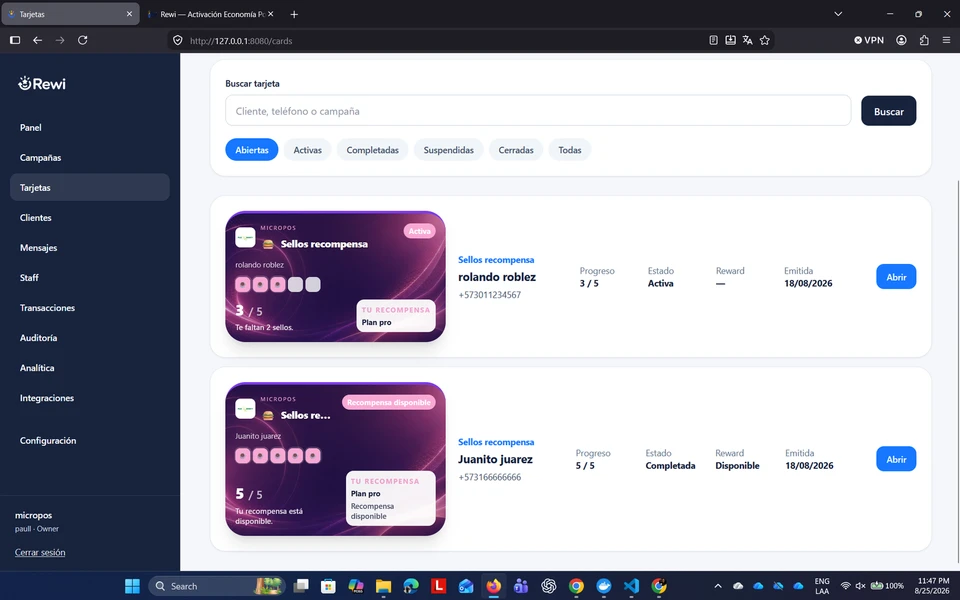
Task: Open the browser account icon
Action: click(x=901, y=40)
